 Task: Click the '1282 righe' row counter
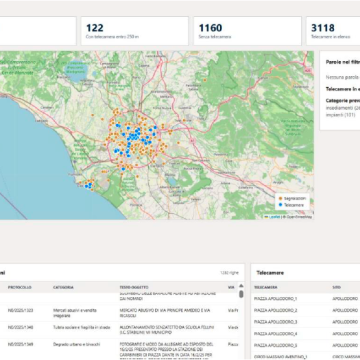click(229, 273)
